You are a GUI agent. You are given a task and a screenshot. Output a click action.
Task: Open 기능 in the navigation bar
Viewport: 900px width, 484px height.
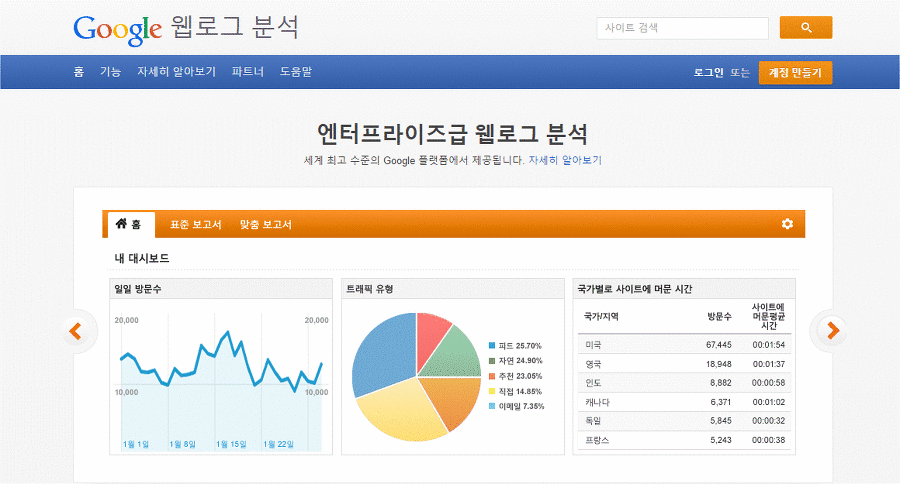110,72
